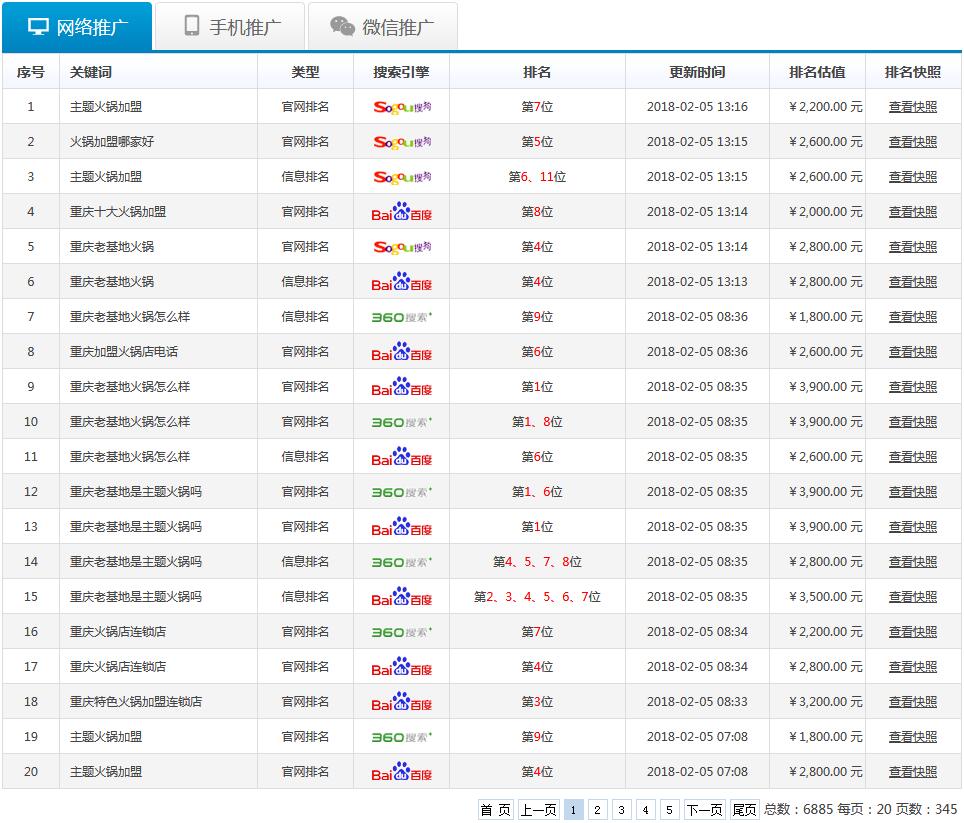Click the Baidu logo in row 6

[x=401, y=282]
